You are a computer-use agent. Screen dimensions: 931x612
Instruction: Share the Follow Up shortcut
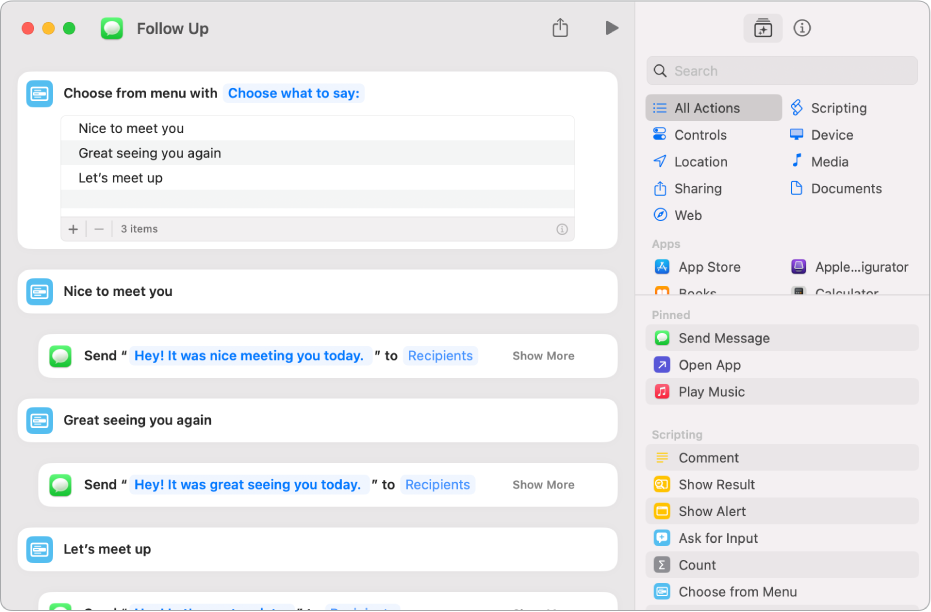[x=560, y=27]
